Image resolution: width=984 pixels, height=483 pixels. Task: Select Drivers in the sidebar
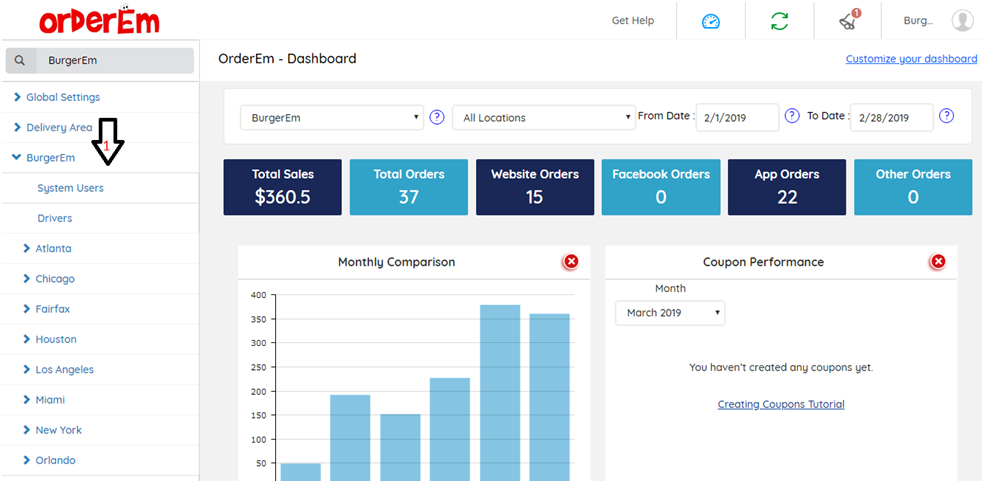[54, 218]
